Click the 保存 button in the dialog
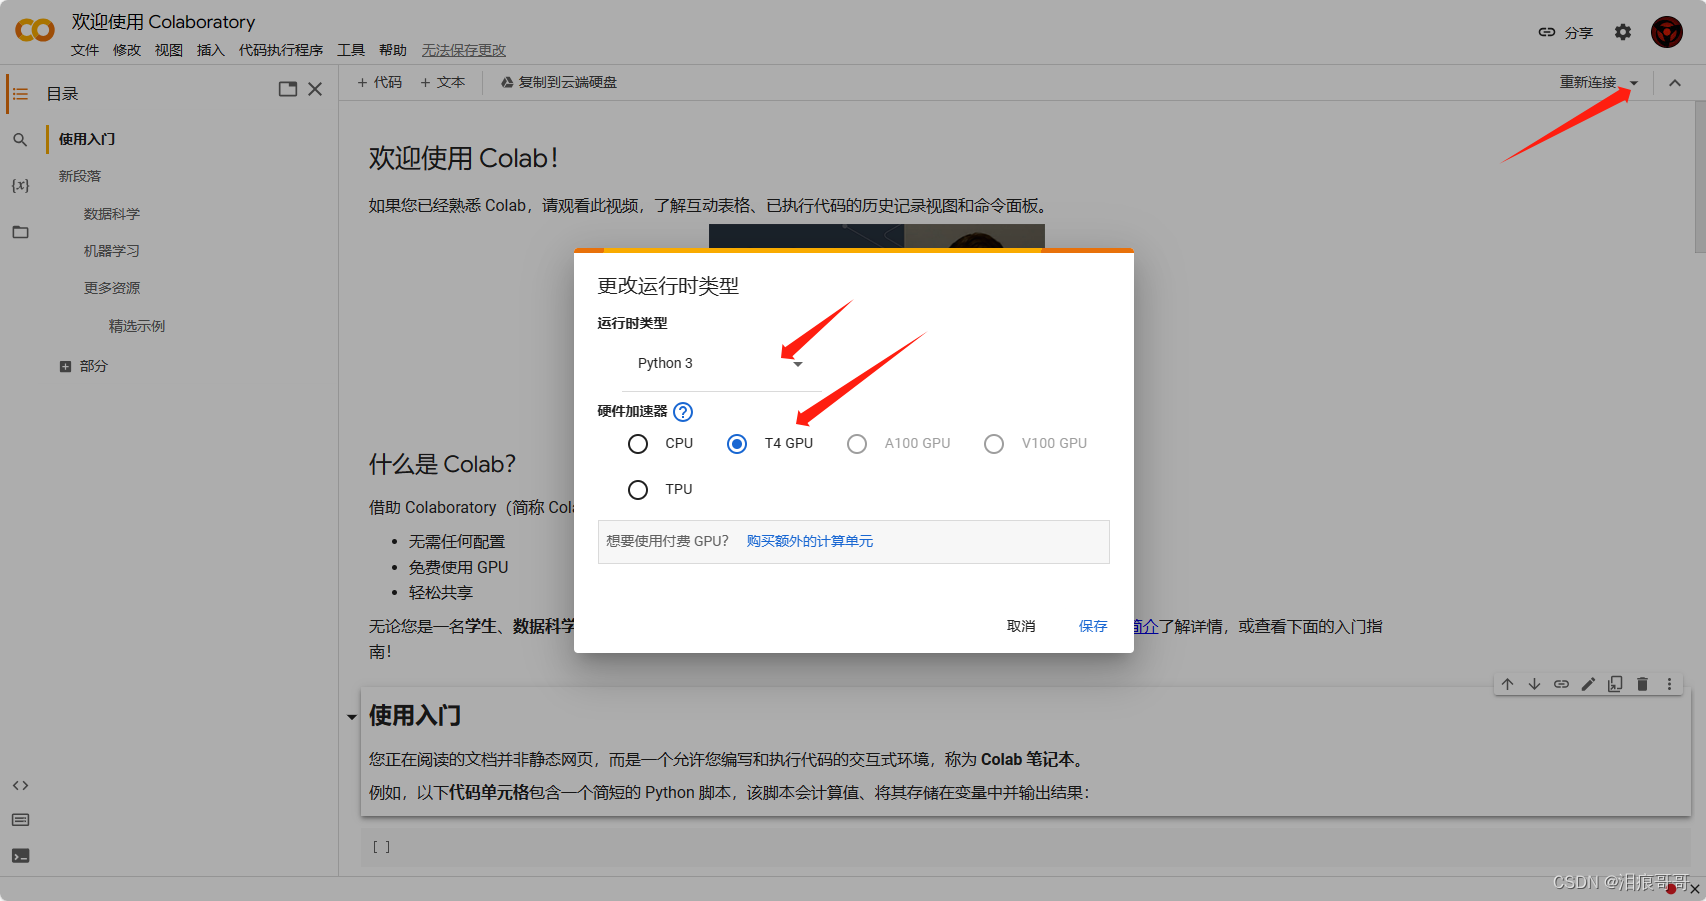The image size is (1706, 901). pos(1093,625)
